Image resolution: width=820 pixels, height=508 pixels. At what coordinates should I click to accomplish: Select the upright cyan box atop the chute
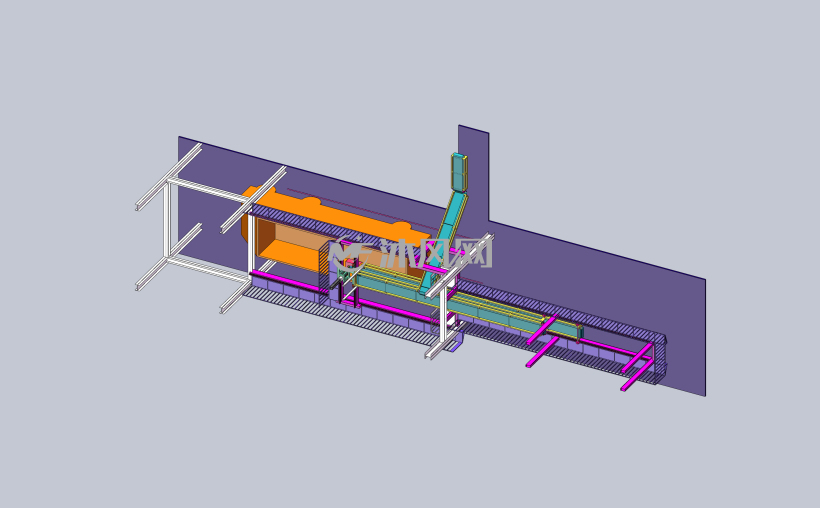(459, 171)
